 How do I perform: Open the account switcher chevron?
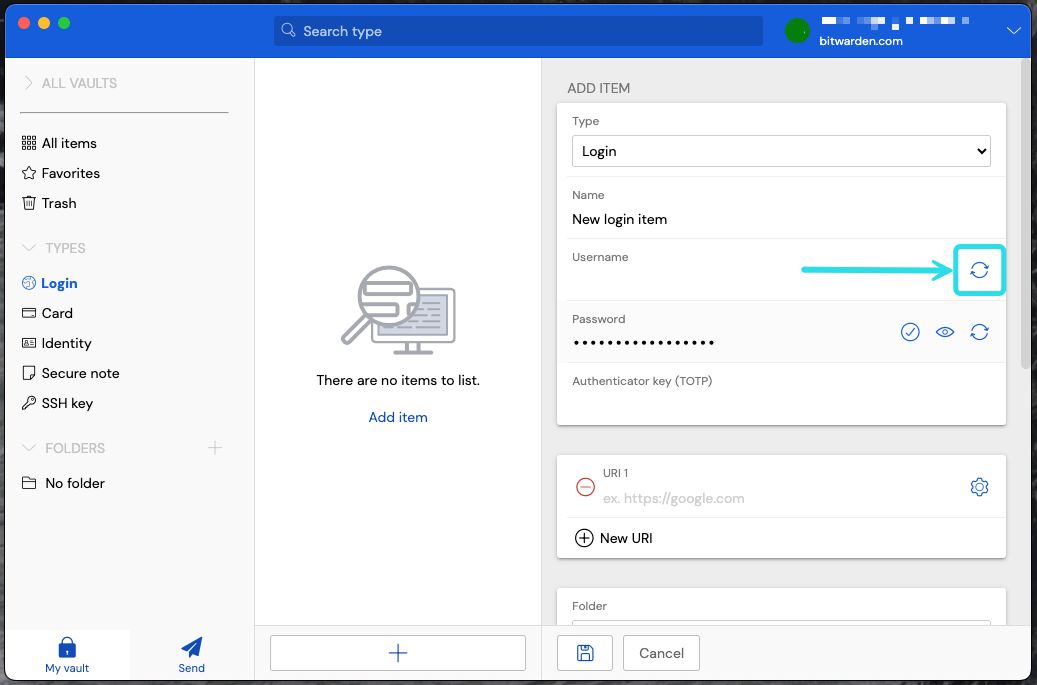coord(1013,31)
